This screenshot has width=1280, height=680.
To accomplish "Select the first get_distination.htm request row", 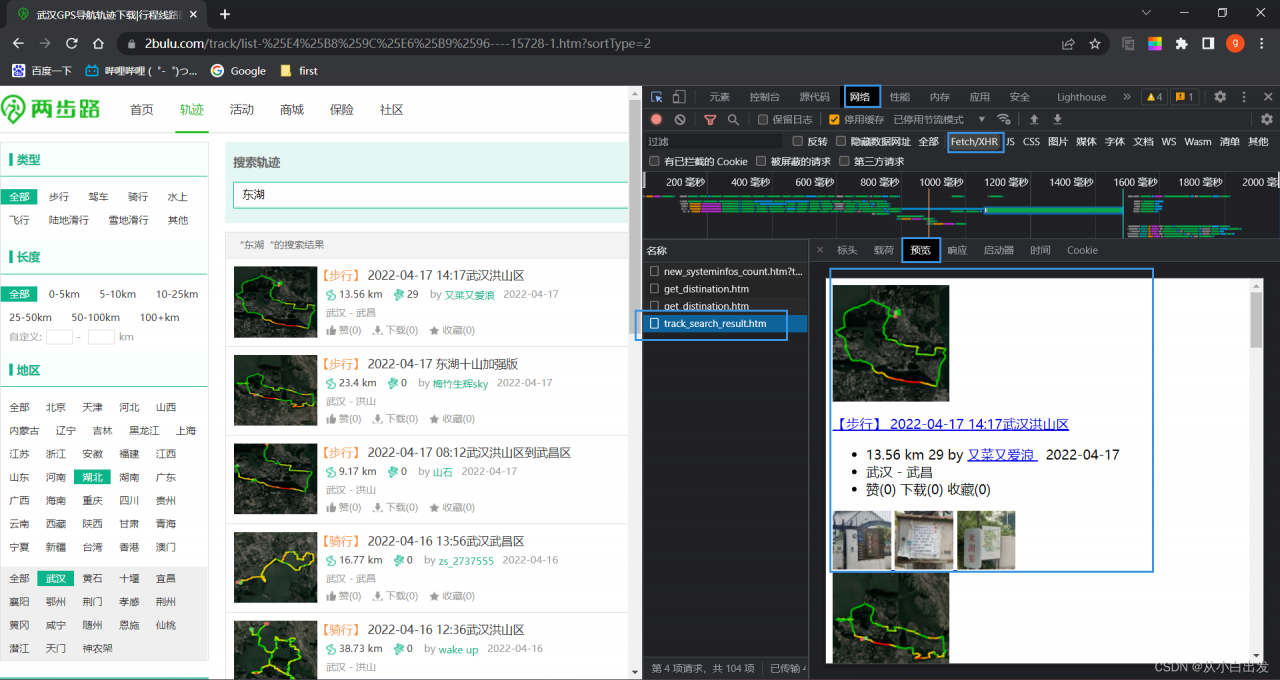I will (726, 289).
